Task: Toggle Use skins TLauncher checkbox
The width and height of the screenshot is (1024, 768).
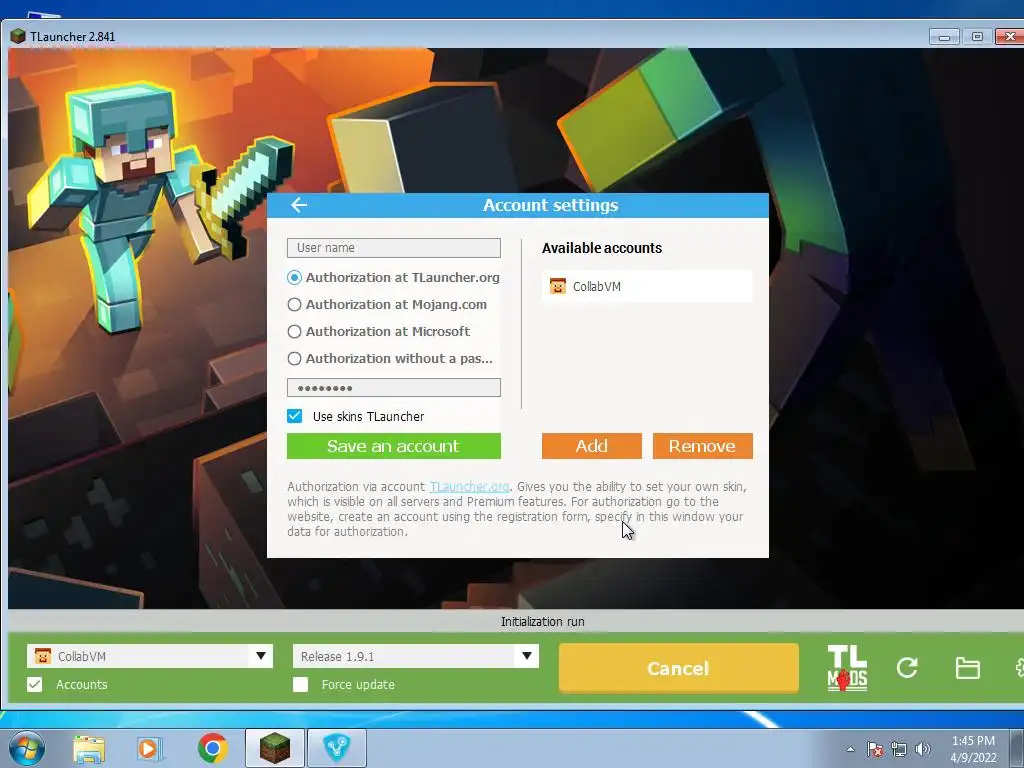Action: click(295, 416)
